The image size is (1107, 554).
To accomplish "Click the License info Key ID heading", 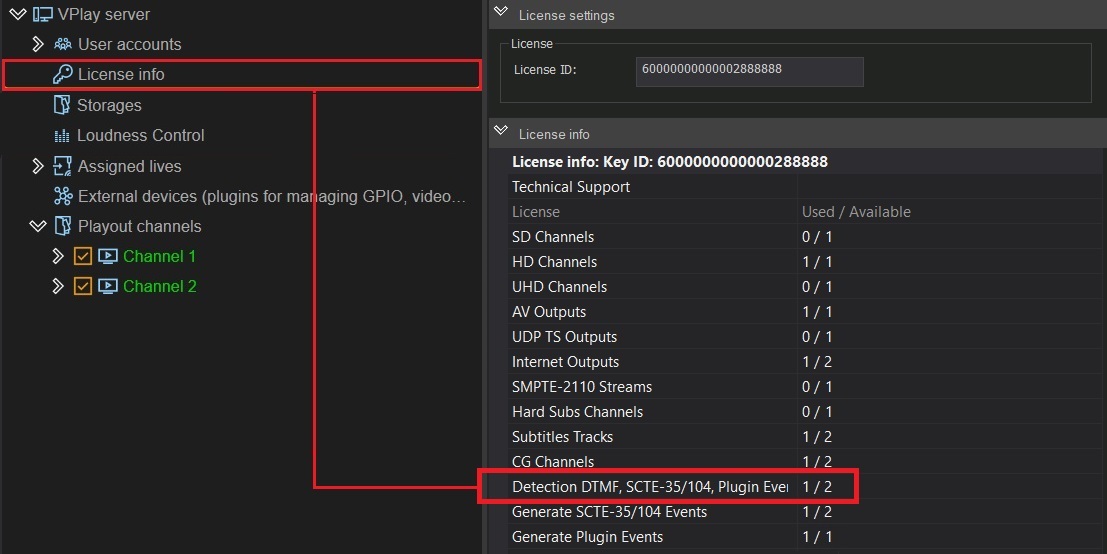I will click(x=669, y=162).
